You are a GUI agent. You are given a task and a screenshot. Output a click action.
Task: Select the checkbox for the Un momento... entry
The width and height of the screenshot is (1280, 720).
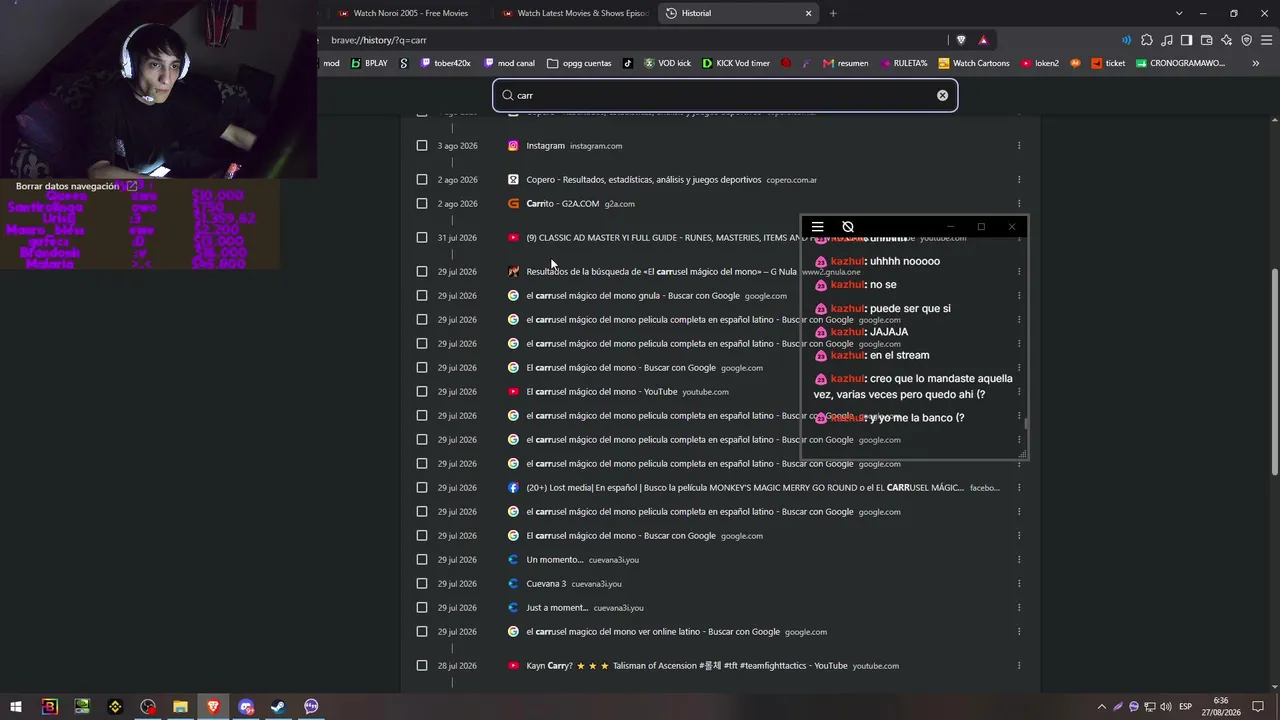click(422, 560)
